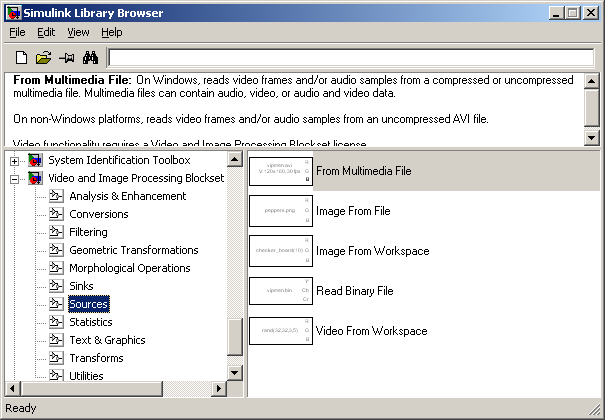Click the Video From Workspace label

pos(372,331)
